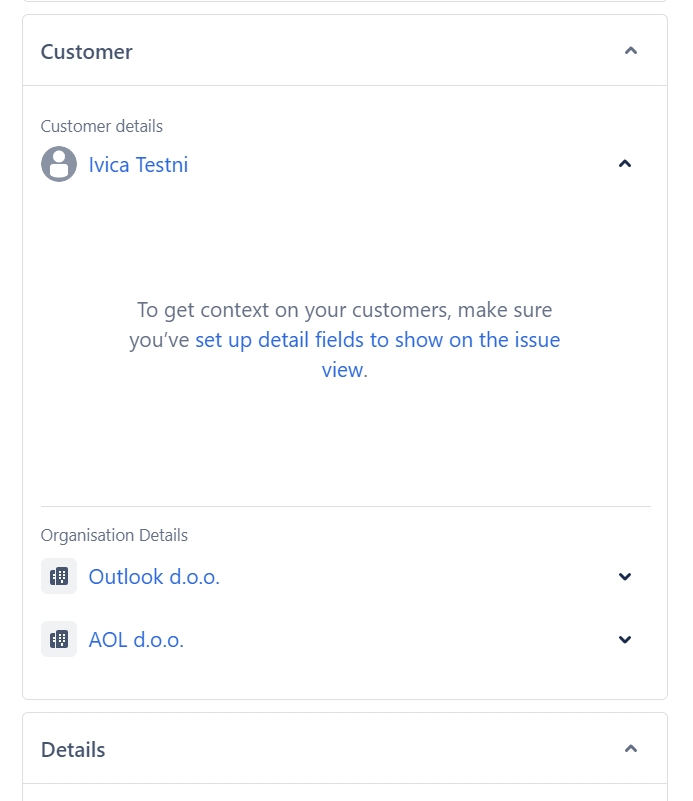Click the building icon beside Outlook d.o.o.

coord(59,576)
